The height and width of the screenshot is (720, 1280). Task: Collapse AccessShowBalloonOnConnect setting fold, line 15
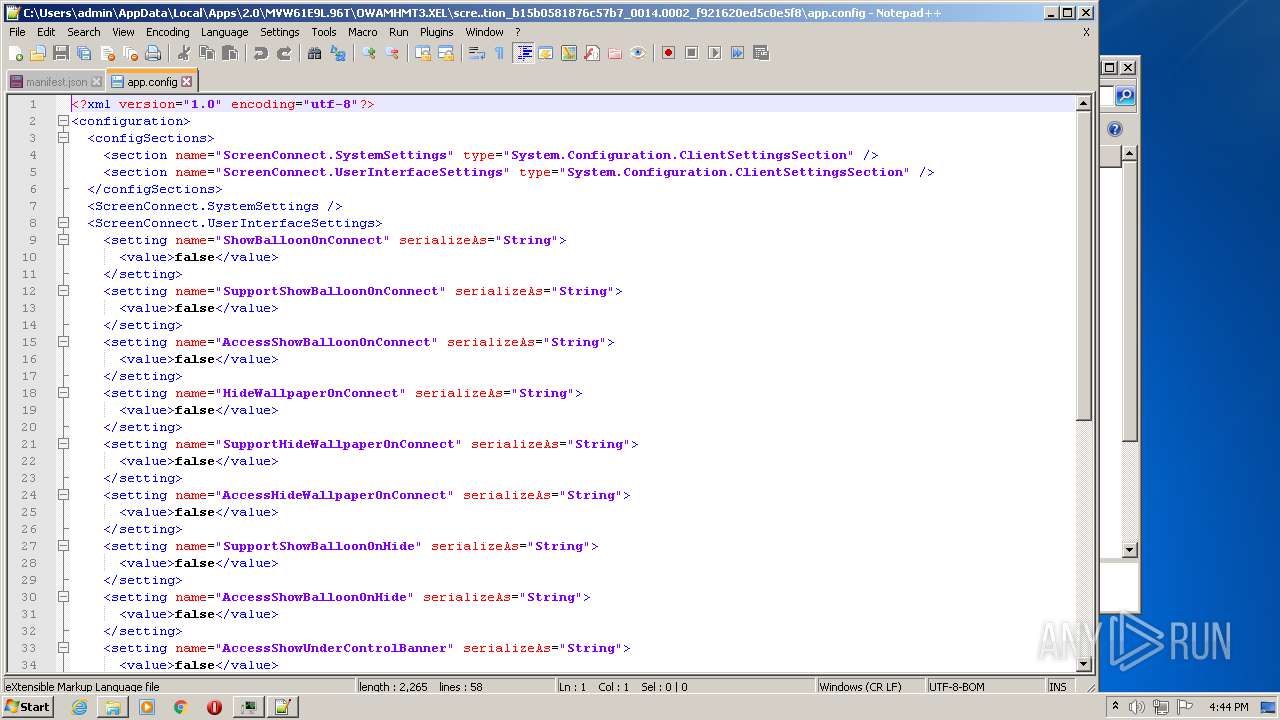(x=63, y=342)
